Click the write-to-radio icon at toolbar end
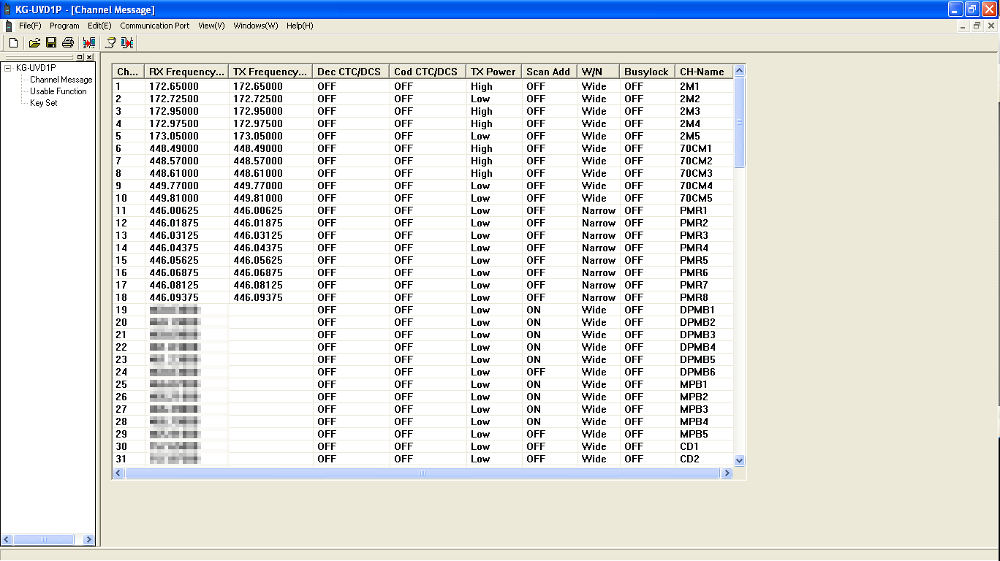Screen dimensions: 1000x561 click(x=127, y=43)
